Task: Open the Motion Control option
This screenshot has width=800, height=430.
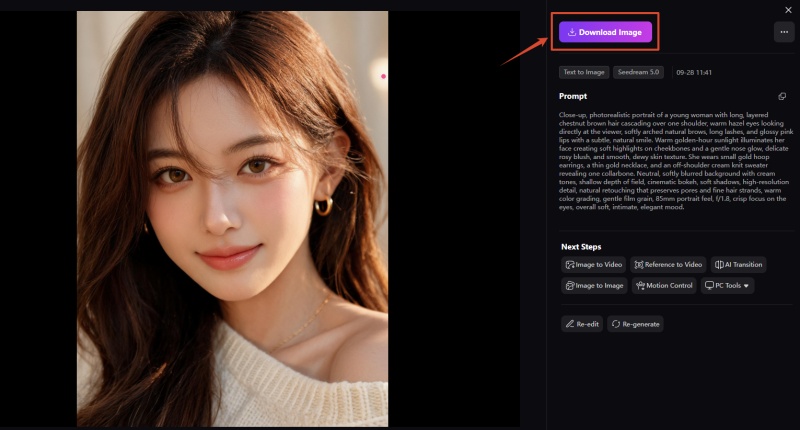Action: coord(664,286)
